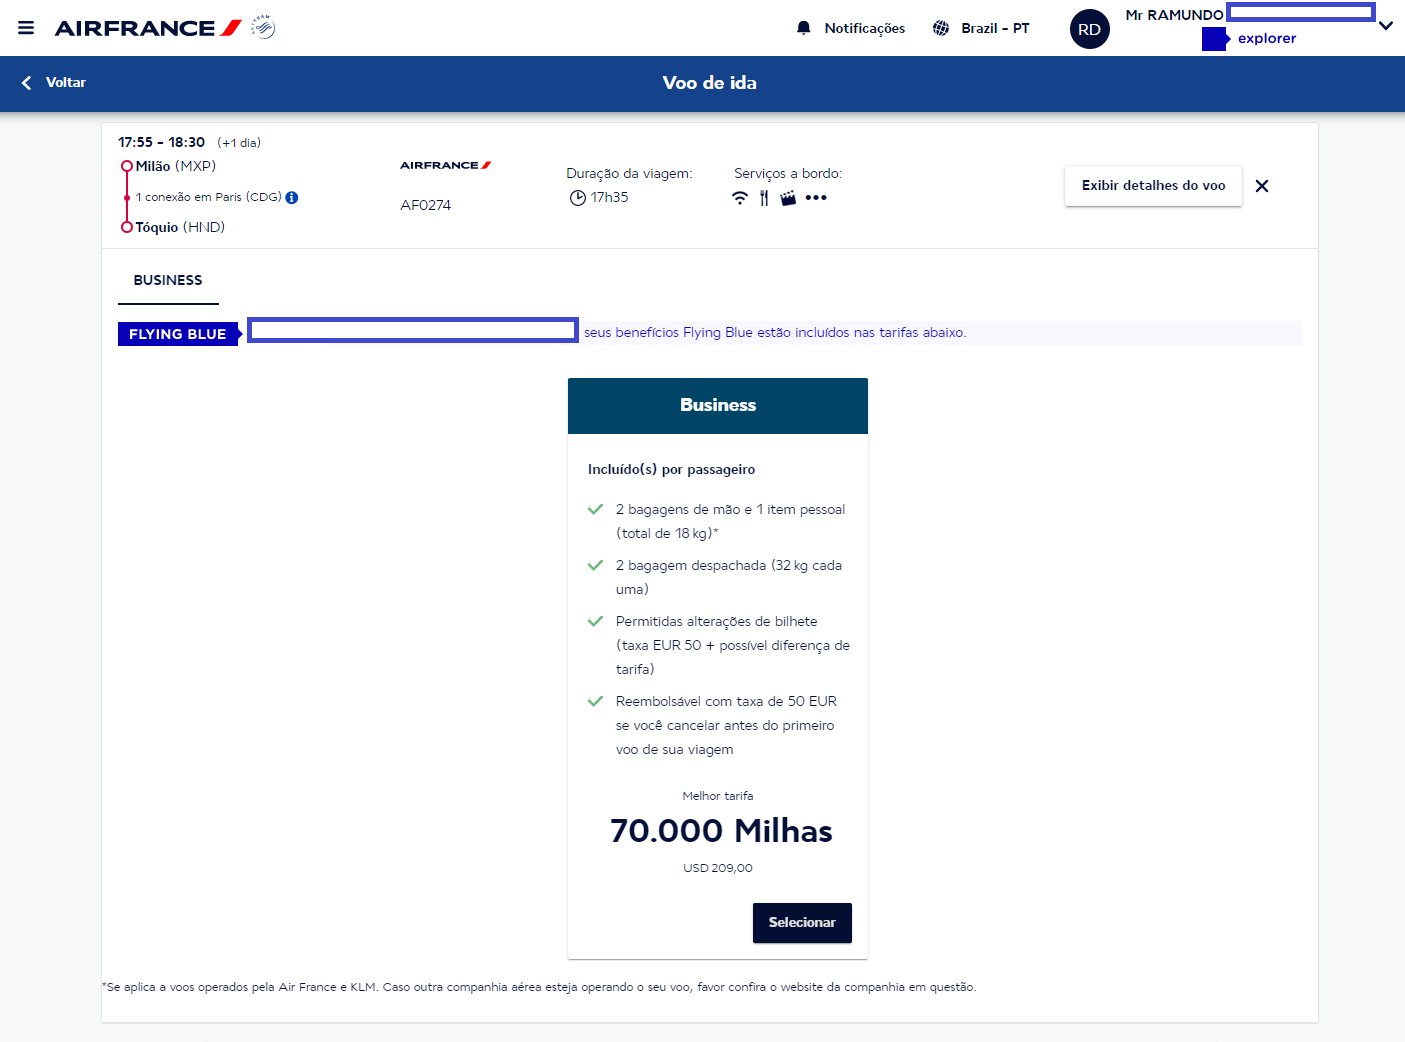Viewport: 1405px width, 1042px height.
Task: Open the RD profile avatar
Action: coord(1089,29)
